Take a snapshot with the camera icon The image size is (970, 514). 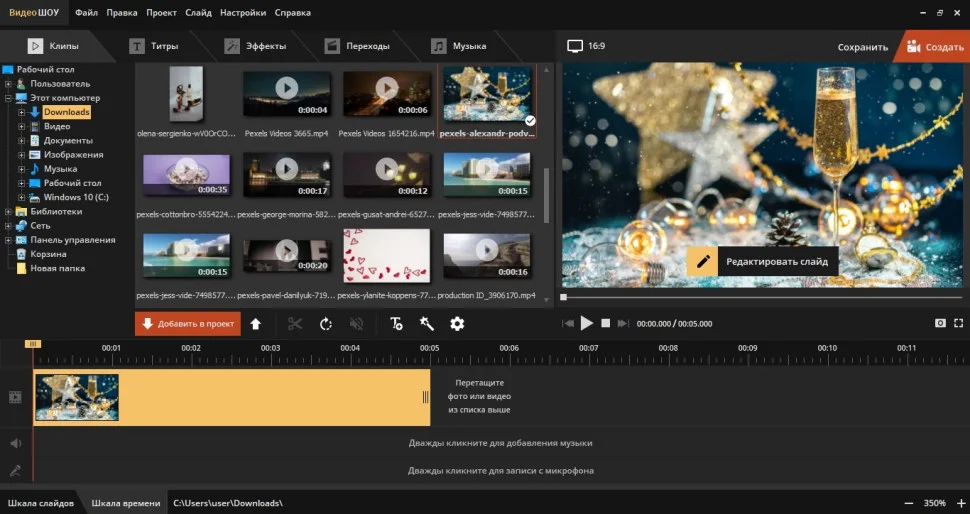pyautogui.click(x=940, y=324)
